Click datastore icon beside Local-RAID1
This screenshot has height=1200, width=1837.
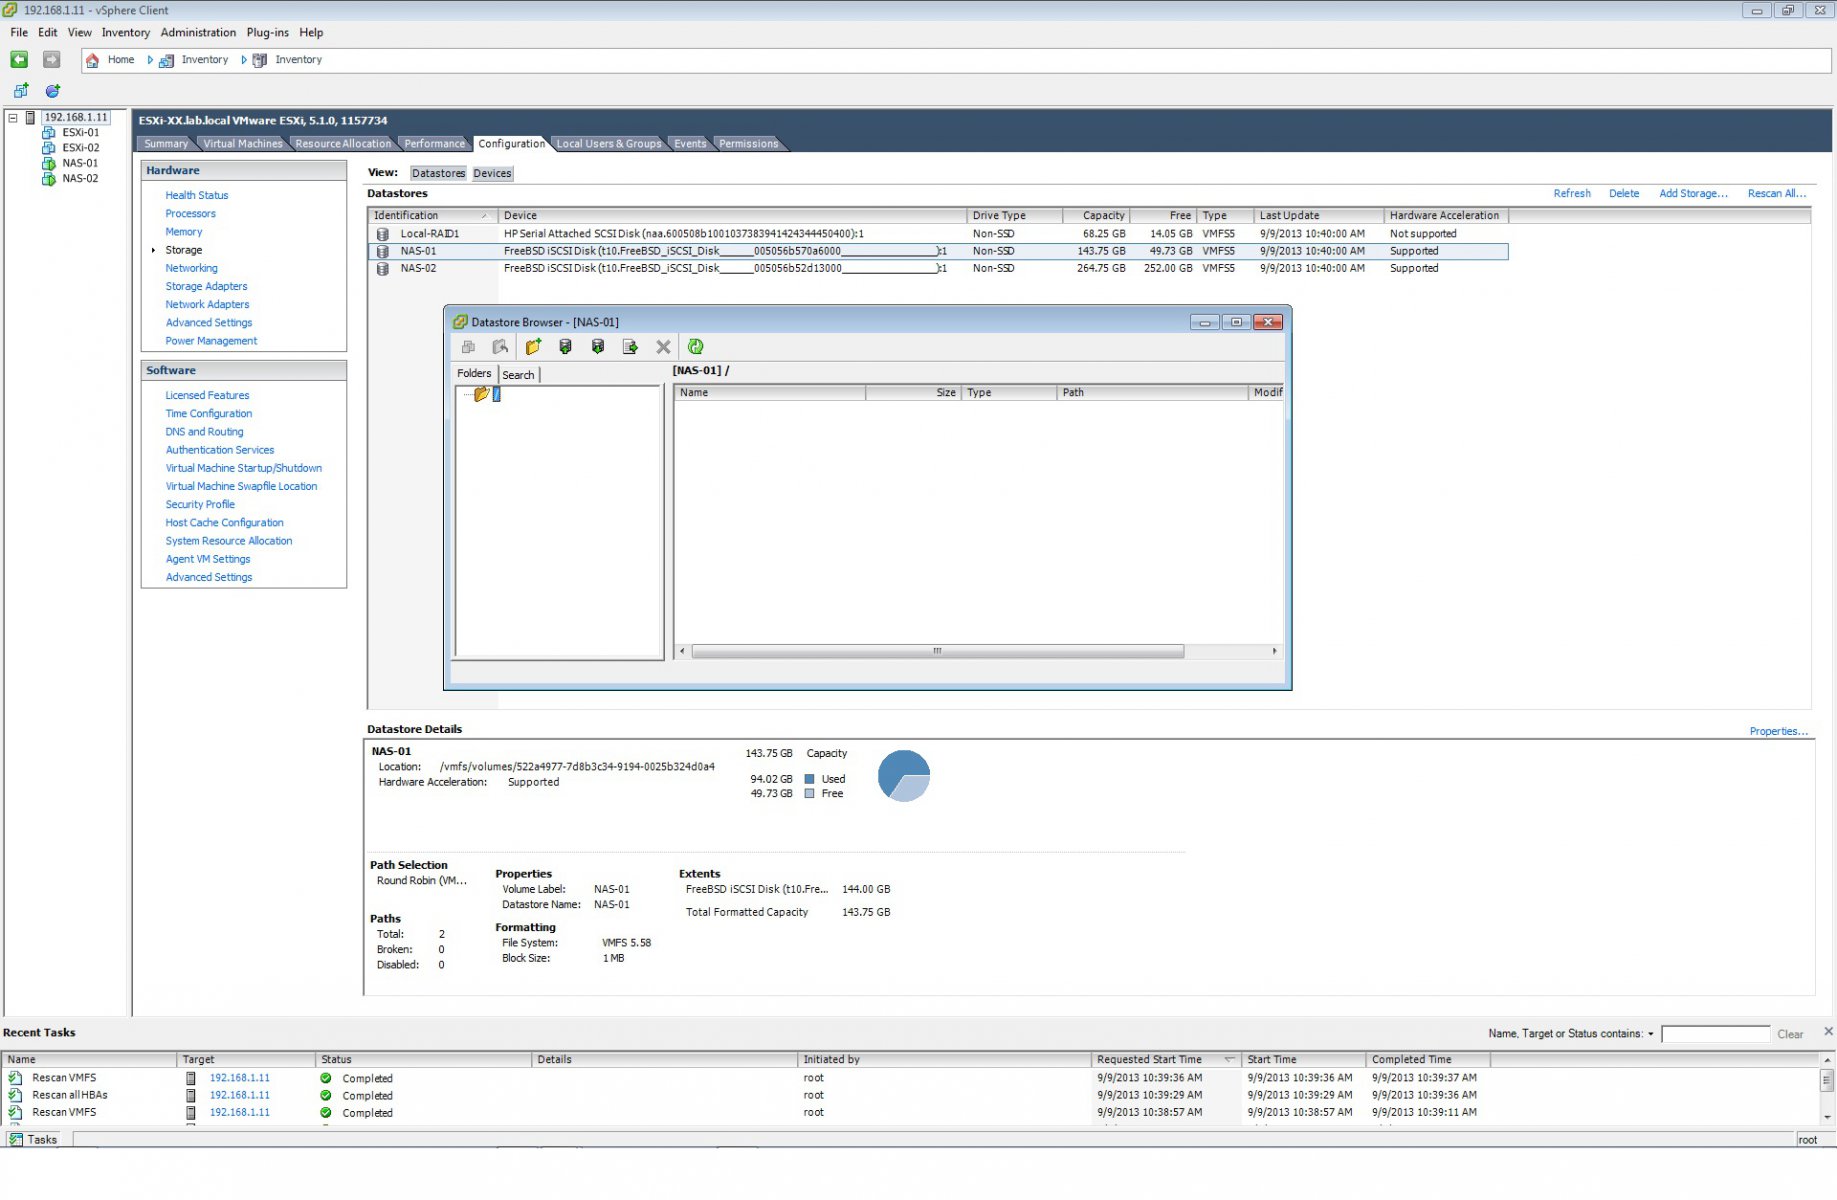pyautogui.click(x=382, y=234)
